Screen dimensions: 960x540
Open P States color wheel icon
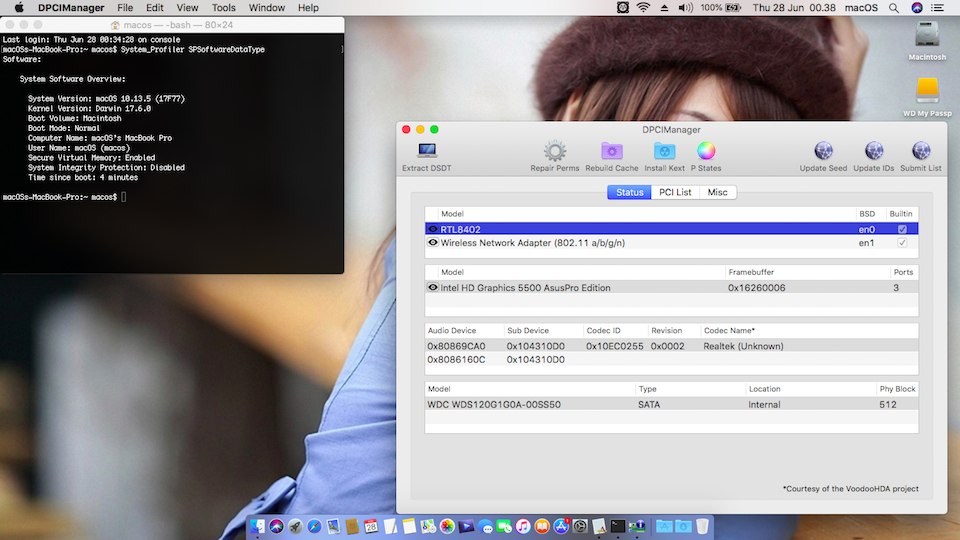point(706,152)
